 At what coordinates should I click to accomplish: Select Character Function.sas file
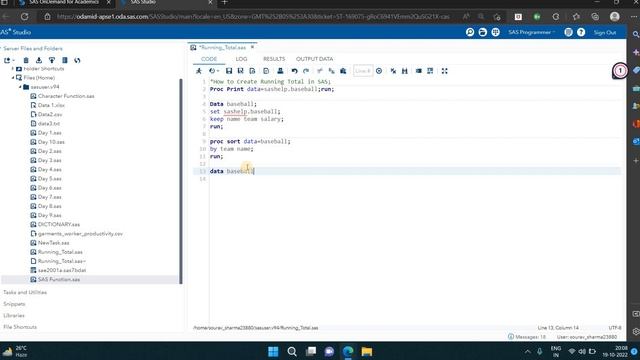[x=66, y=96]
